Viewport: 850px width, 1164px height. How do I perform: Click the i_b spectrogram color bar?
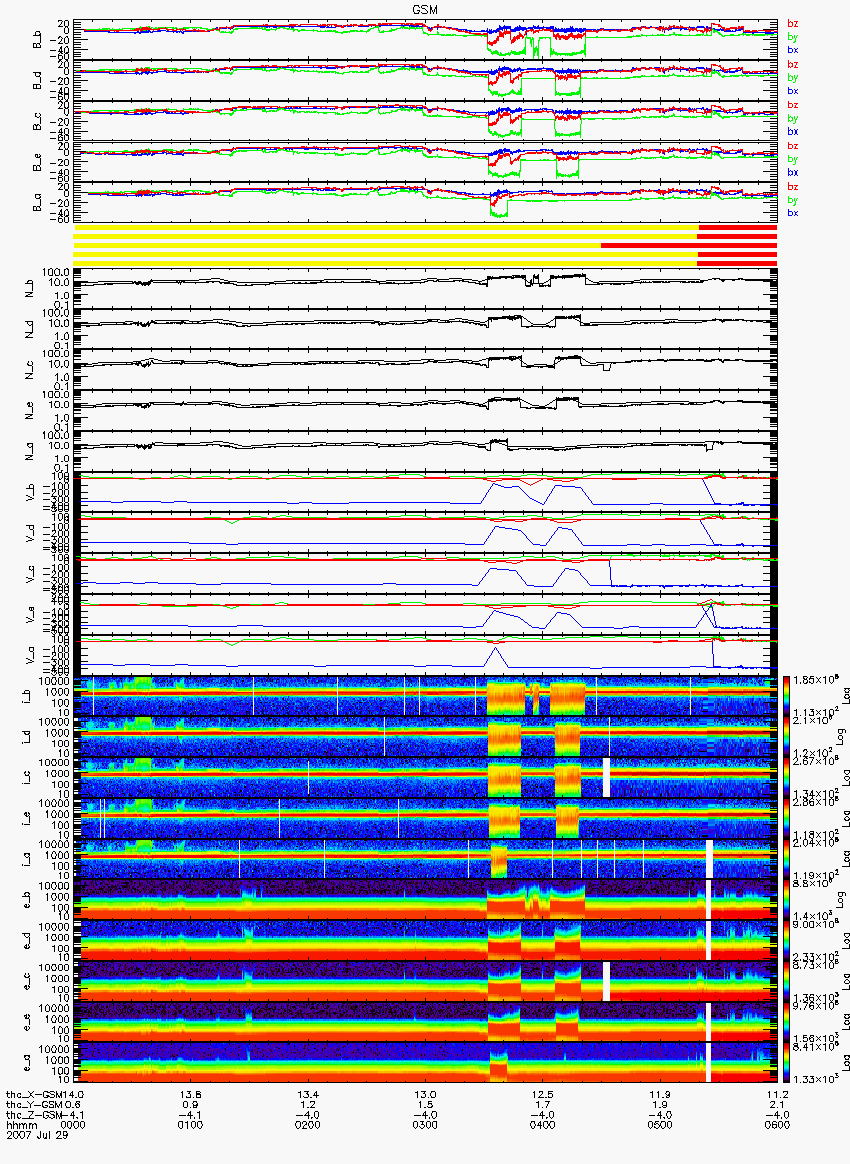point(786,696)
